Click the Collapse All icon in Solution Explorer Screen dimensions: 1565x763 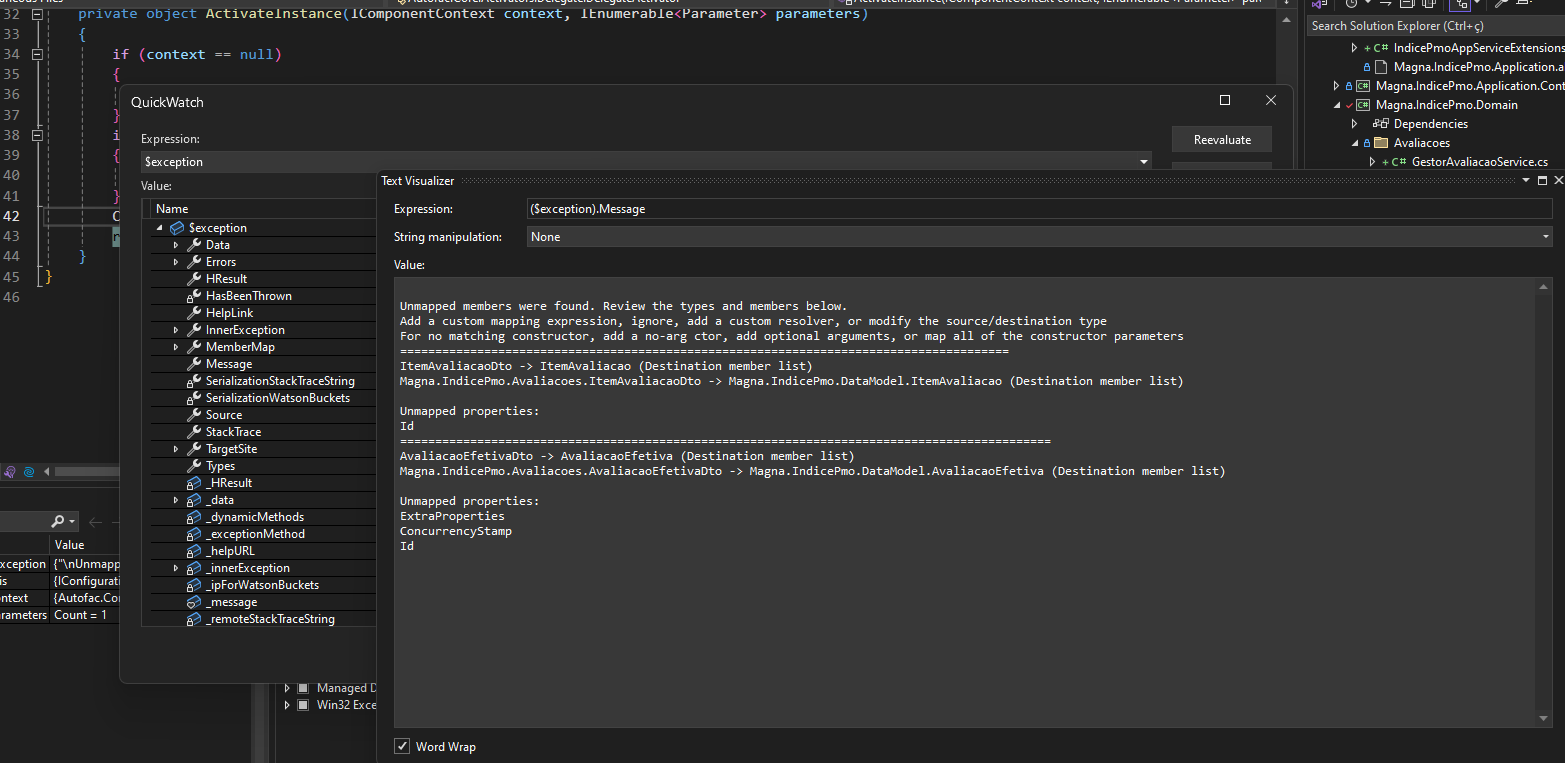click(1408, 5)
